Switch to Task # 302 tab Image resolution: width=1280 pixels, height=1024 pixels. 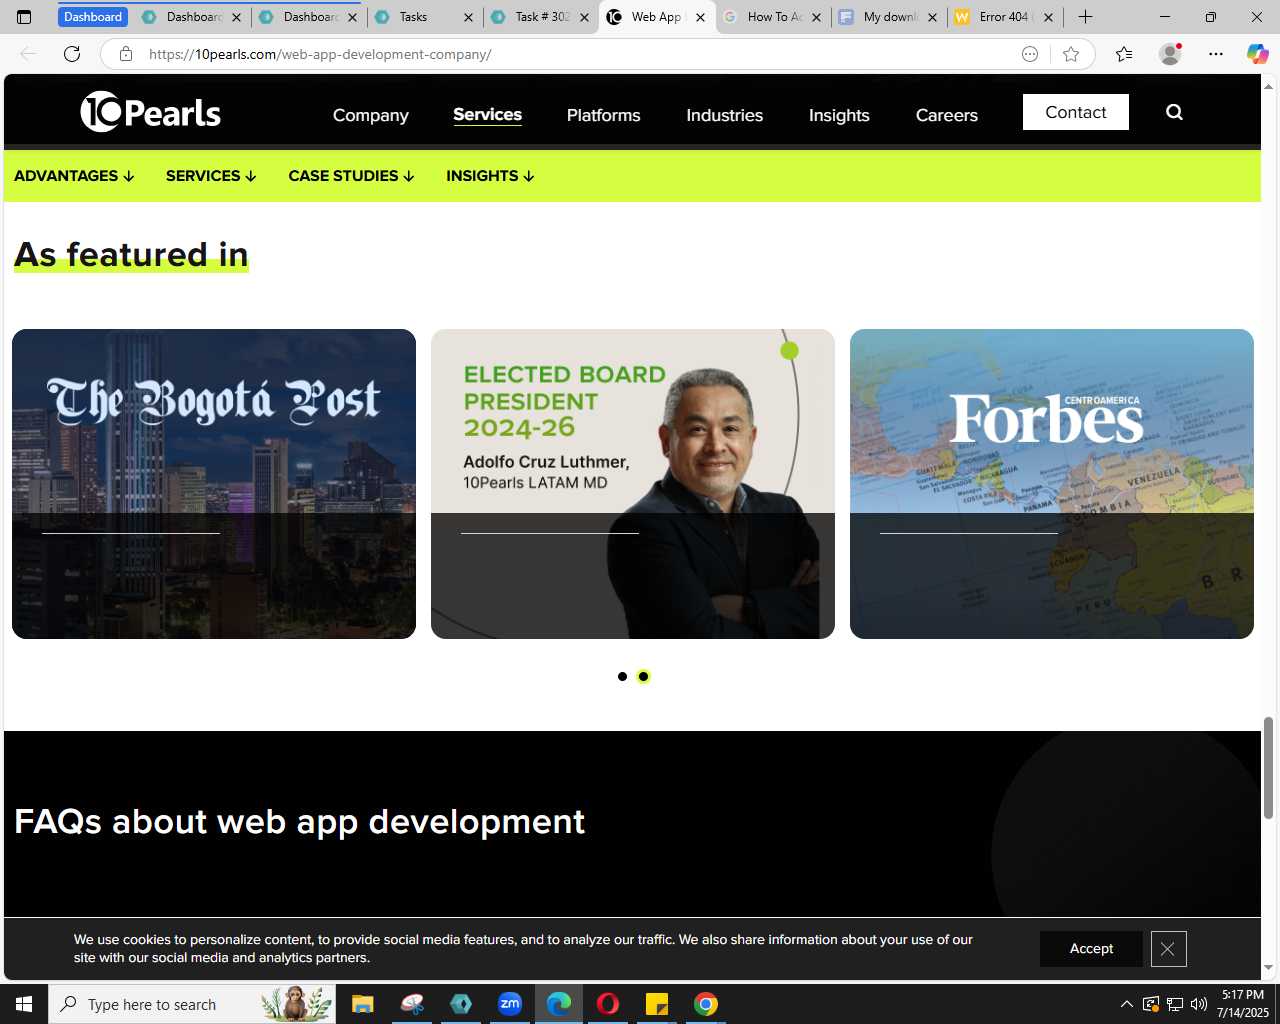tap(541, 17)
